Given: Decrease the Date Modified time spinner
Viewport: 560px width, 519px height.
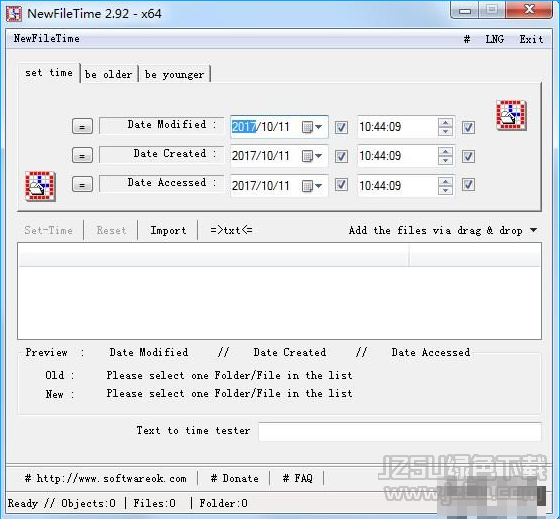Looking at the screenshot, I should point(445,131).
